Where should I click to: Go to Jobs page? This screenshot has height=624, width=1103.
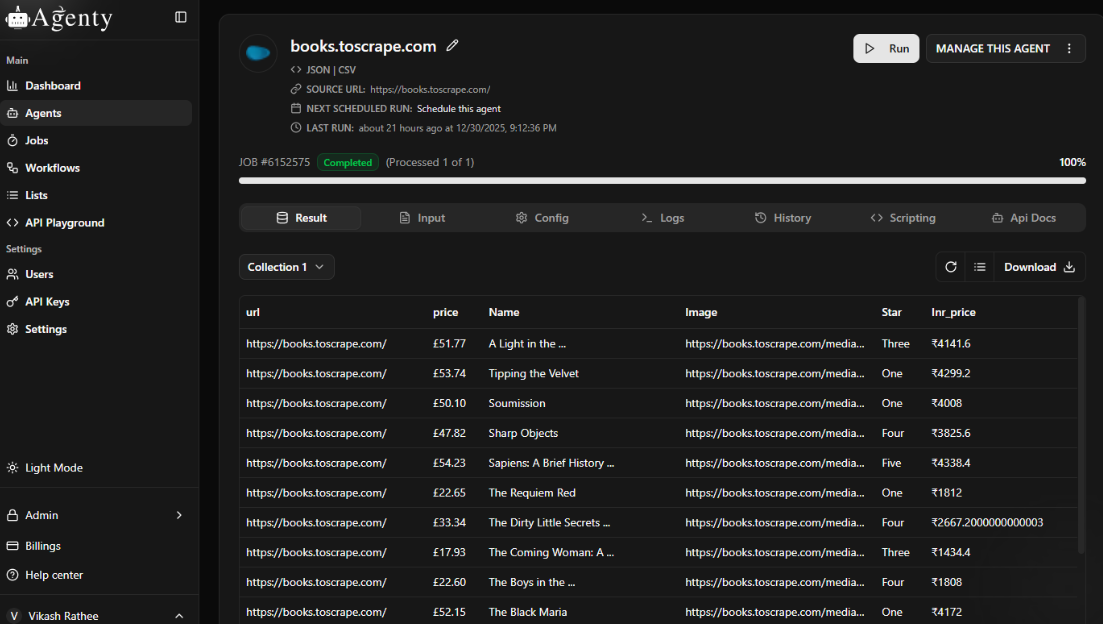37,141
